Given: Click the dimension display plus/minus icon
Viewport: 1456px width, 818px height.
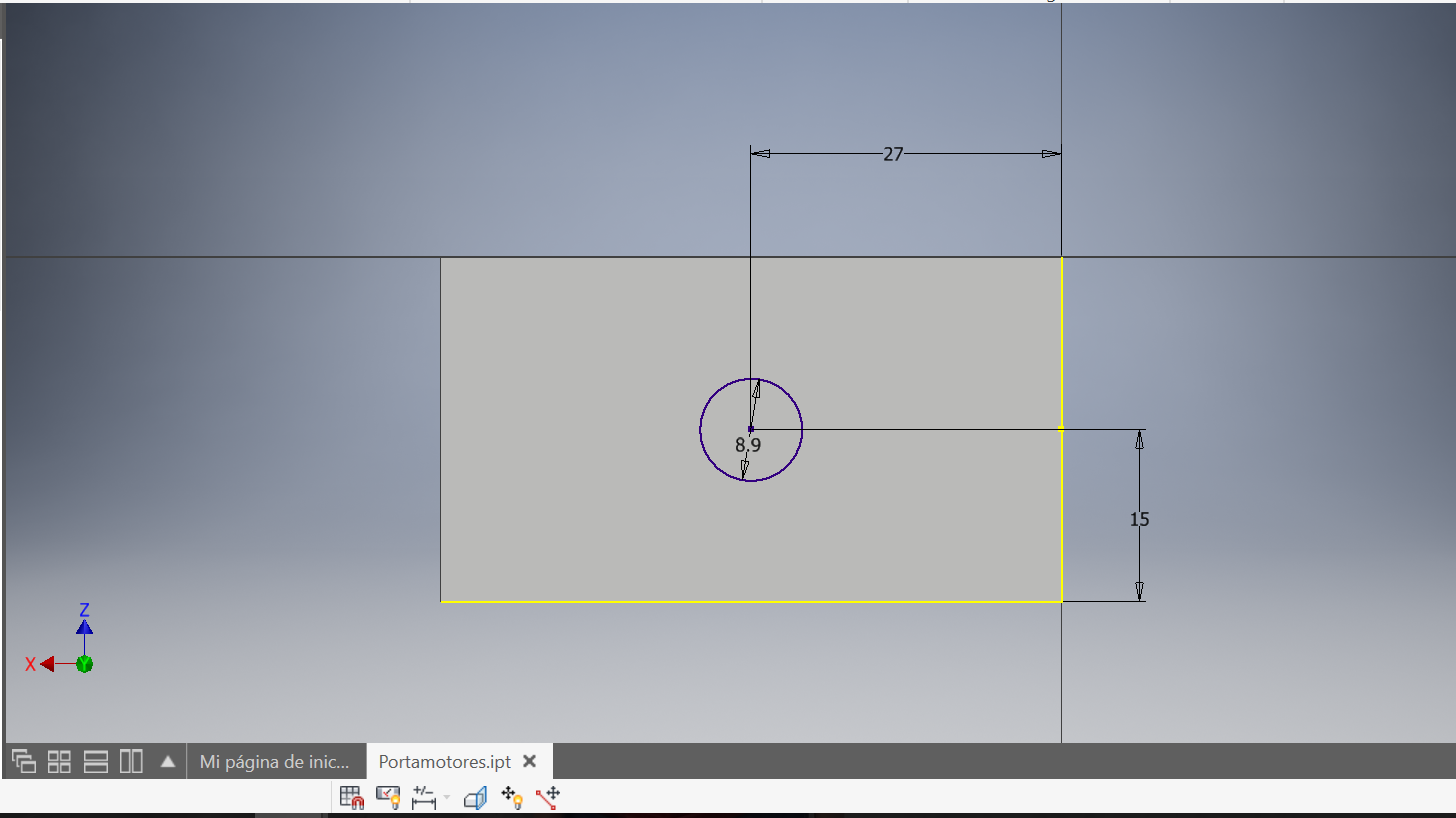Looking at the screenshot, I should (425, 797).
